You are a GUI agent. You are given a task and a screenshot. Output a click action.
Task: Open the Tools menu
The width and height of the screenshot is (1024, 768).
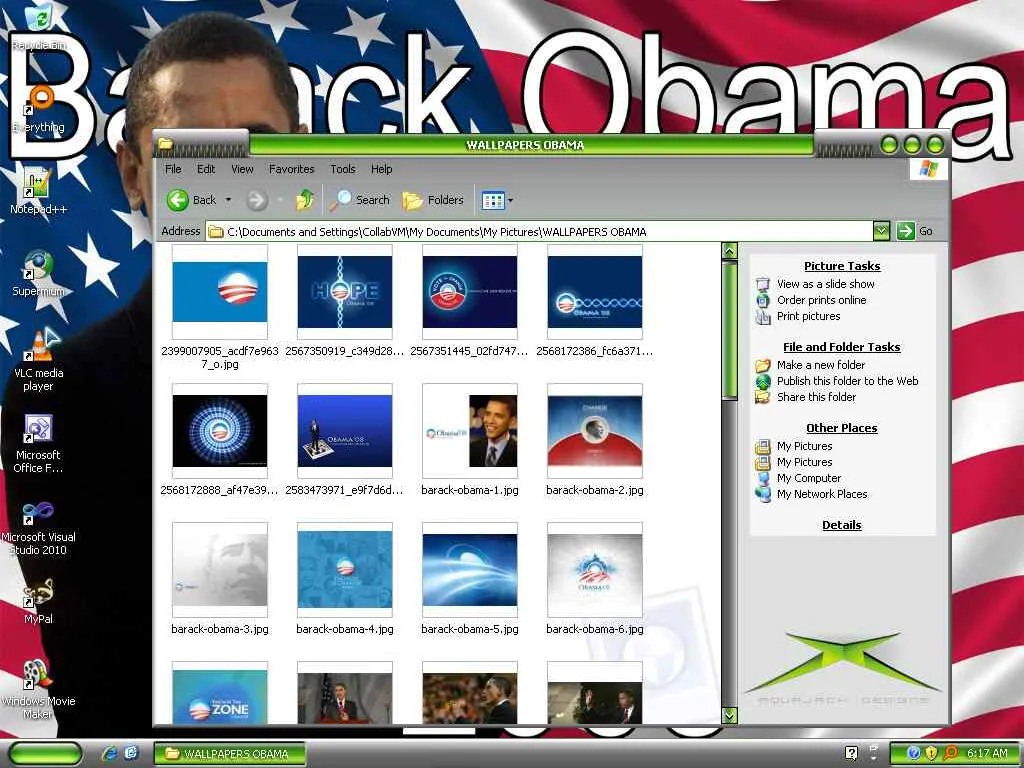click(343, 169)
